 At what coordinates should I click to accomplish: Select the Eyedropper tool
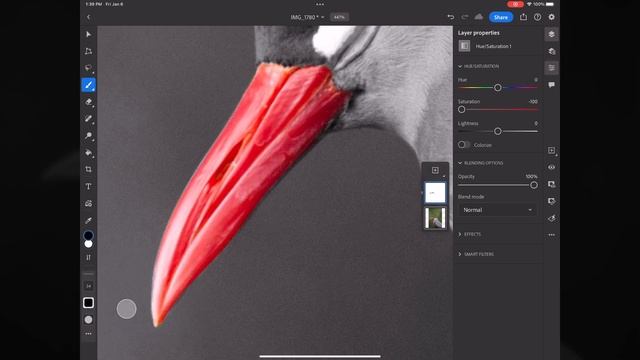pyautogui.click(x=89, y=220)
